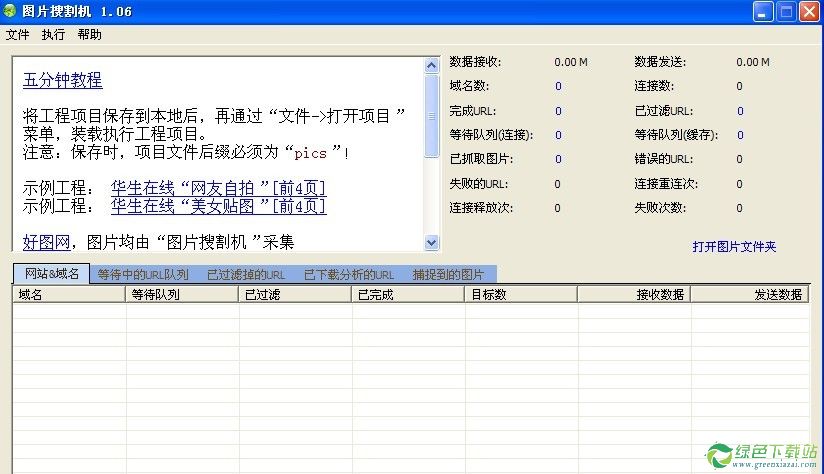Viewport: 824px width, 474px height.
Task: Click the 等待队列 column header
Action: pos(182,295)
